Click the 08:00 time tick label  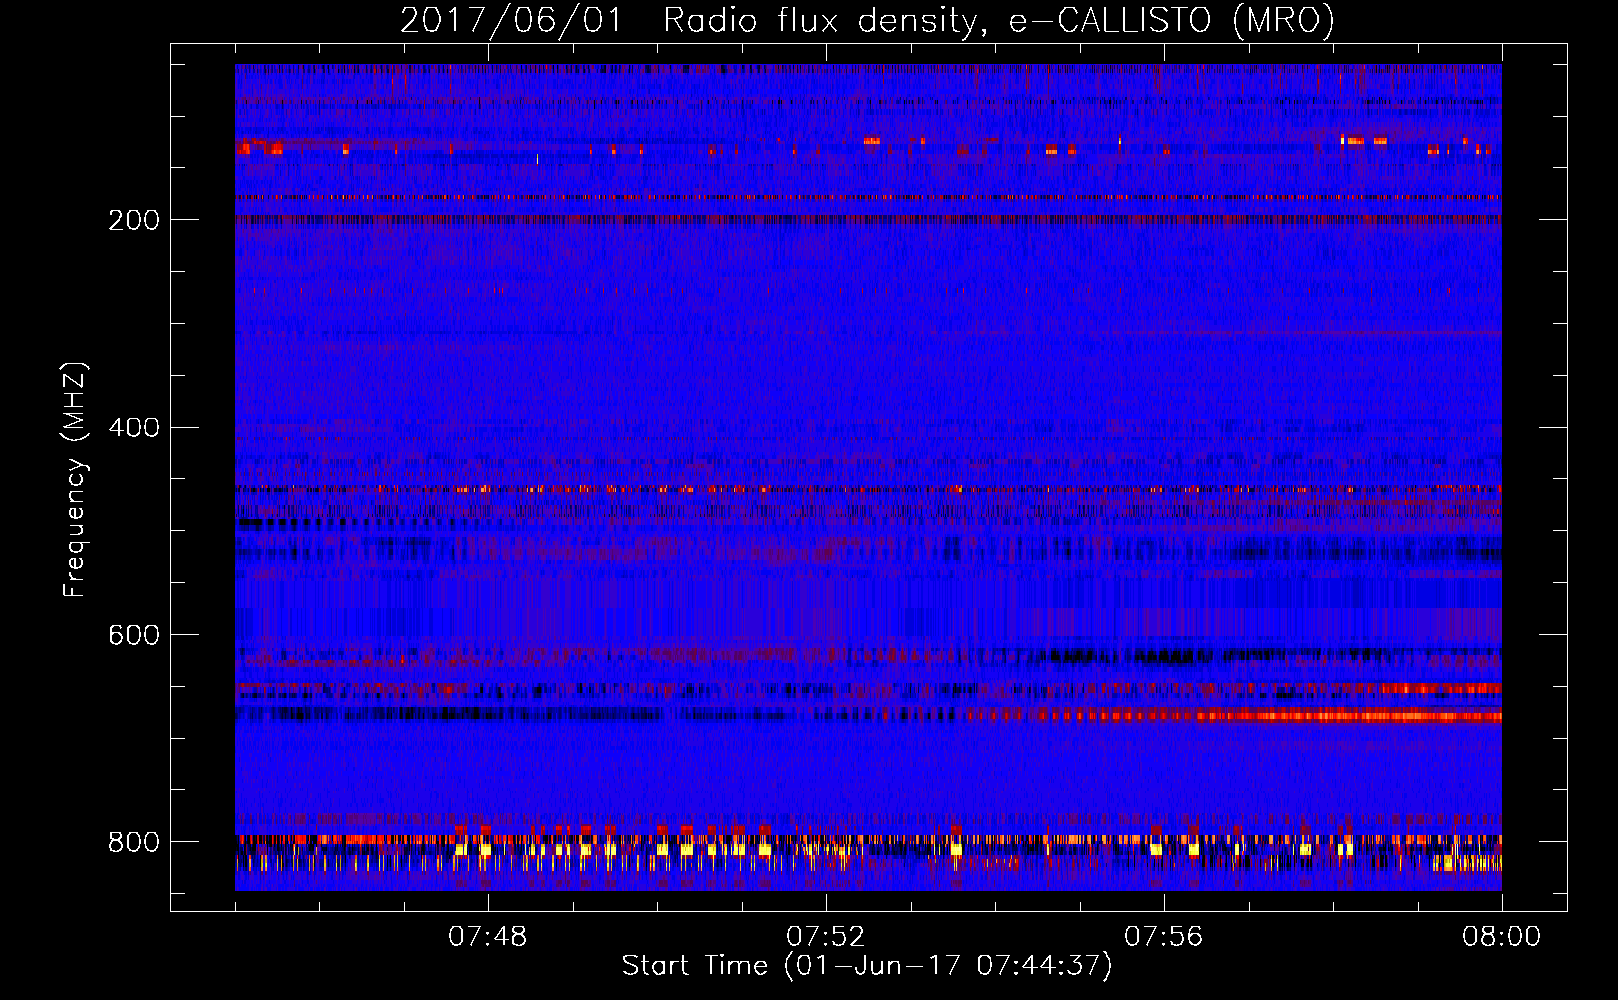coord(1501,937)
